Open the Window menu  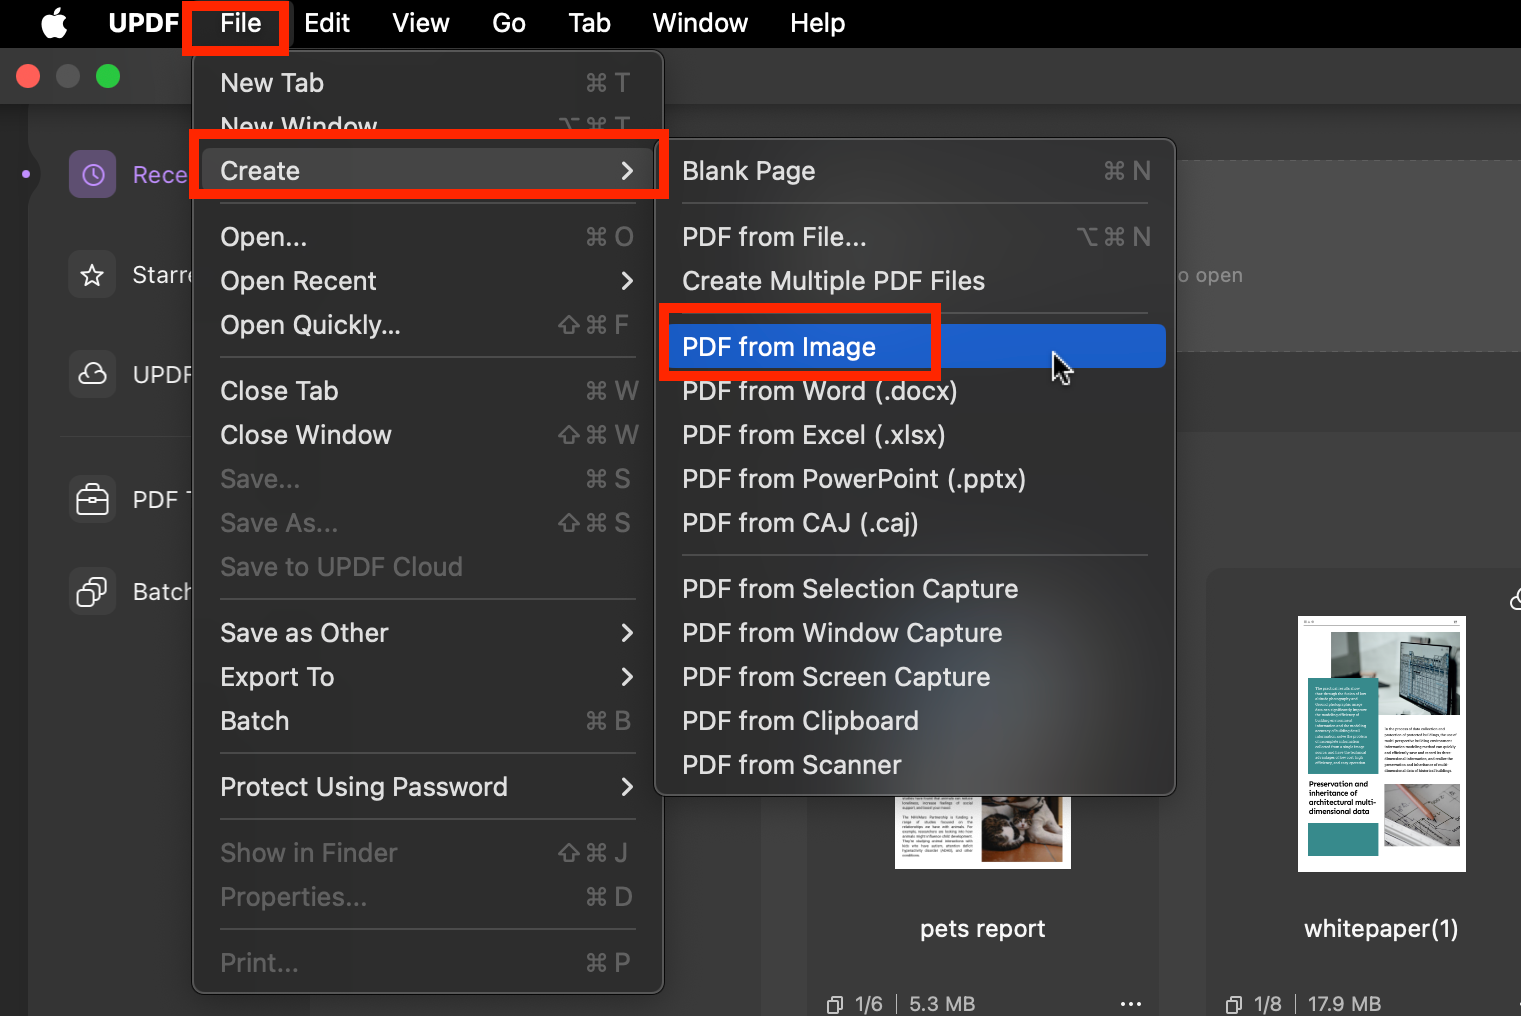(699, 23)
